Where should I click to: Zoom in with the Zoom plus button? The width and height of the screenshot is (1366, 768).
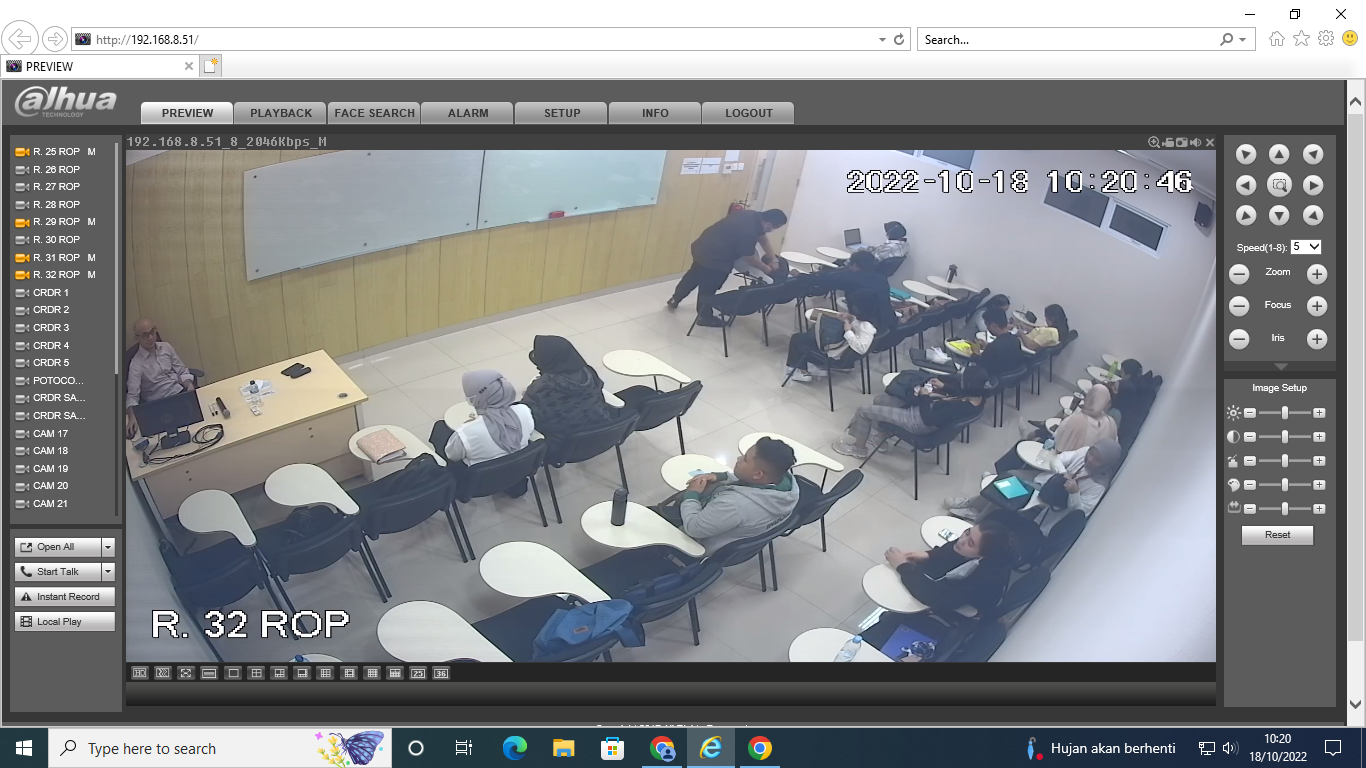(x=1317, y=274)
